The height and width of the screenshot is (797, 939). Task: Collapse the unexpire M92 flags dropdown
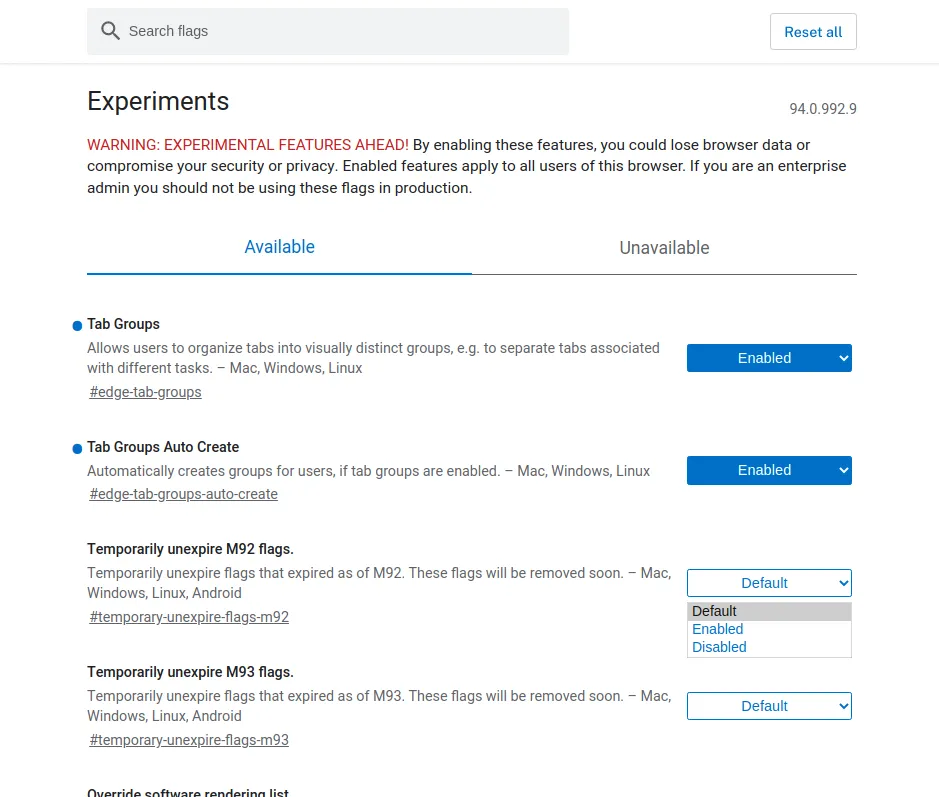[x=768, y=583]
